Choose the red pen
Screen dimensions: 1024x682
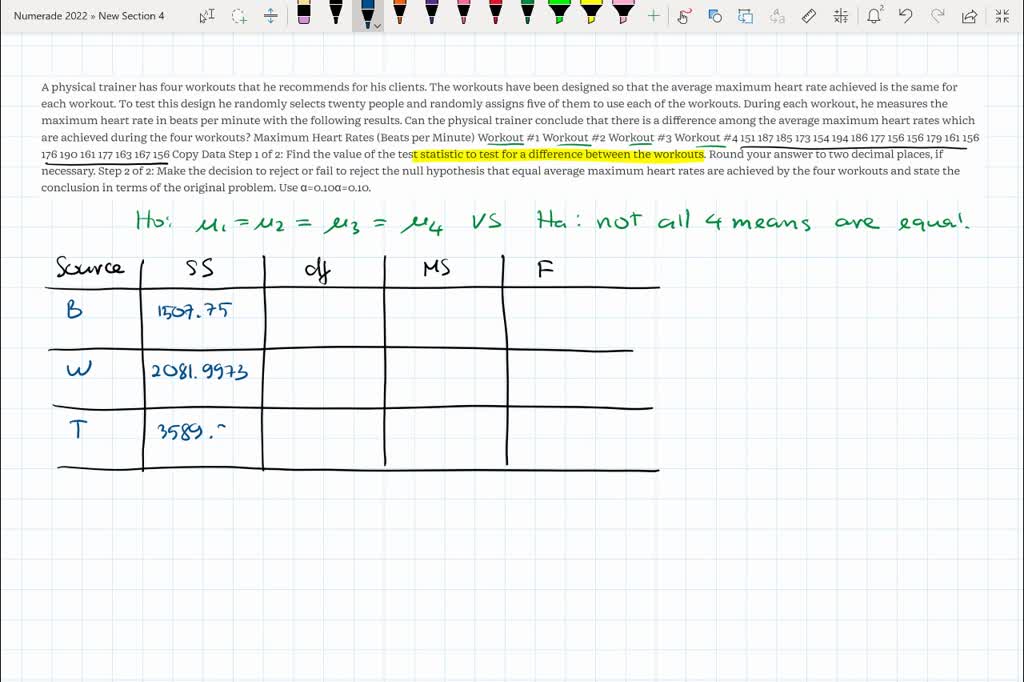tap(496, 13)
